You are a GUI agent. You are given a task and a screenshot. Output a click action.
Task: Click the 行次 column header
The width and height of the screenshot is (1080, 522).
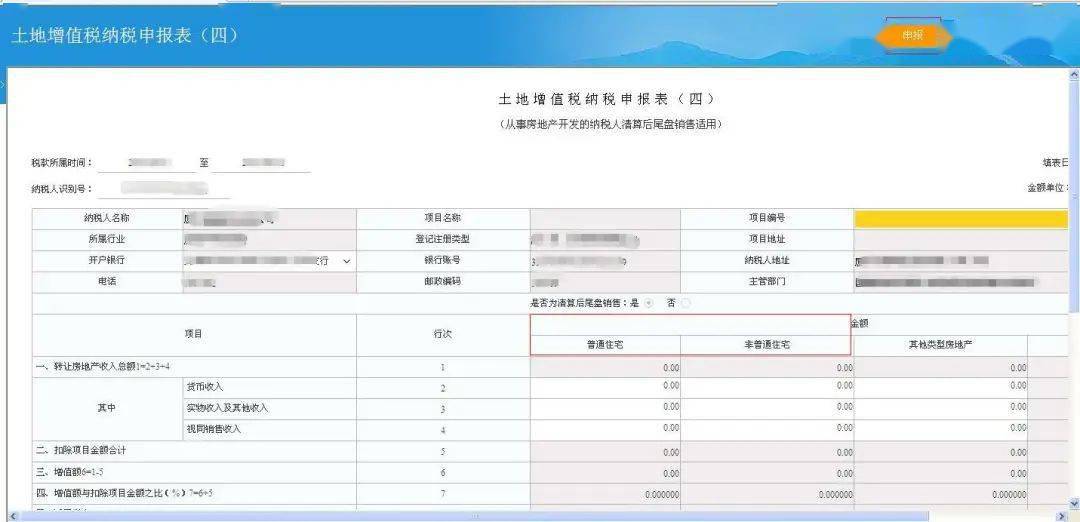tap(443, 335)
